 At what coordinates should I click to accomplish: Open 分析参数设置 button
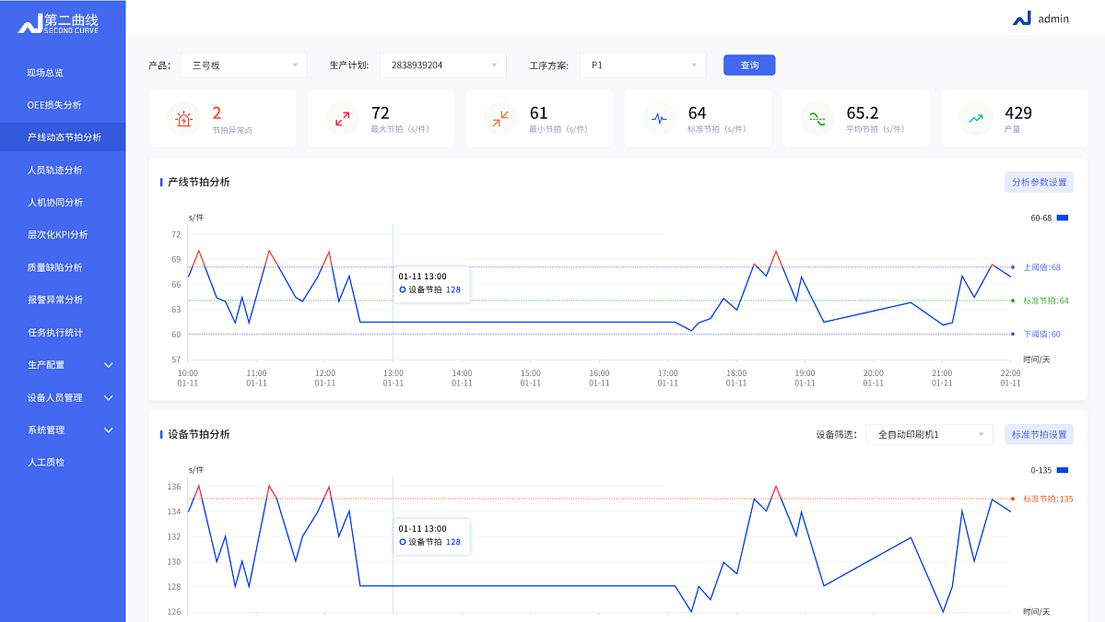tap(1039, 182)
